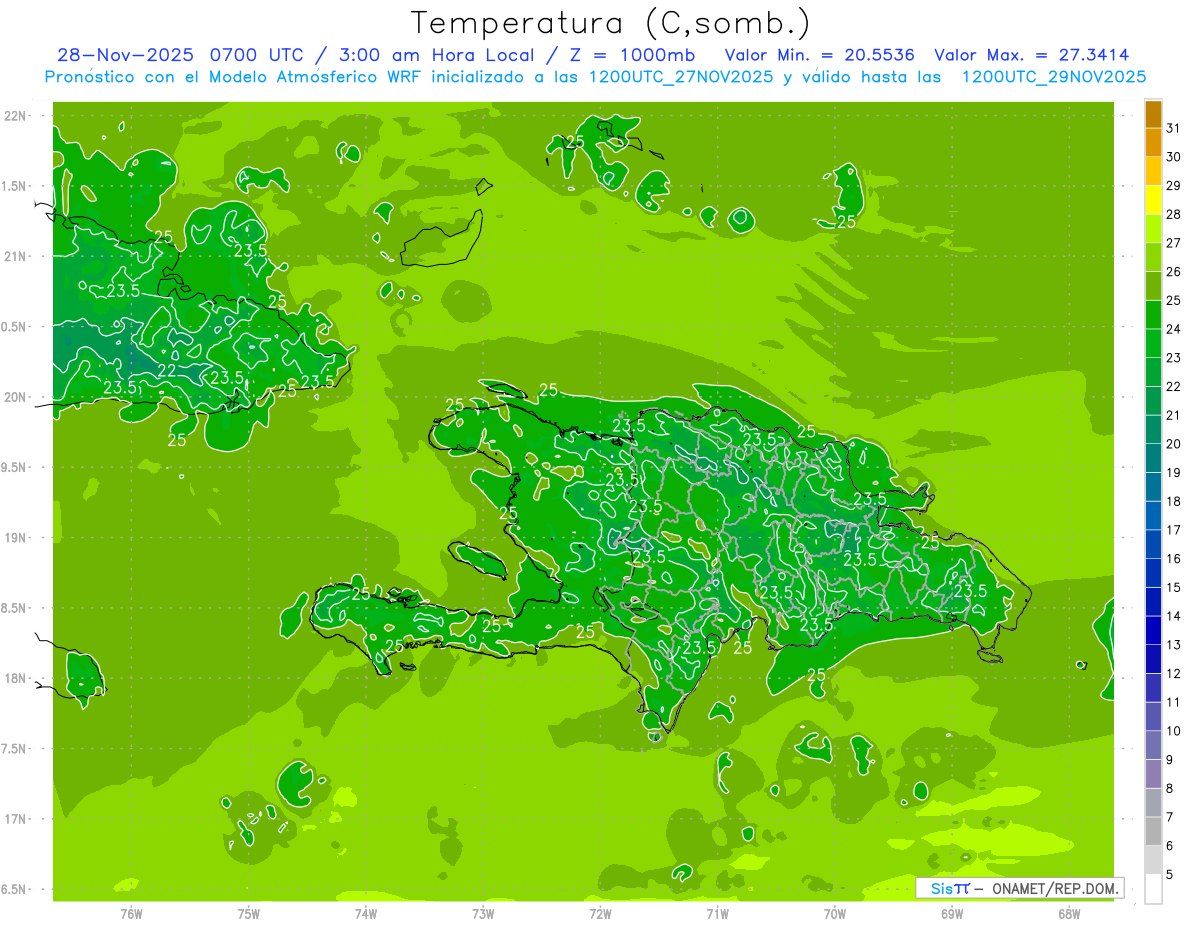The image size is (1200, 927).
Task: Click the "22" contour label over eastern Cuba
Action: coord(167,371)
